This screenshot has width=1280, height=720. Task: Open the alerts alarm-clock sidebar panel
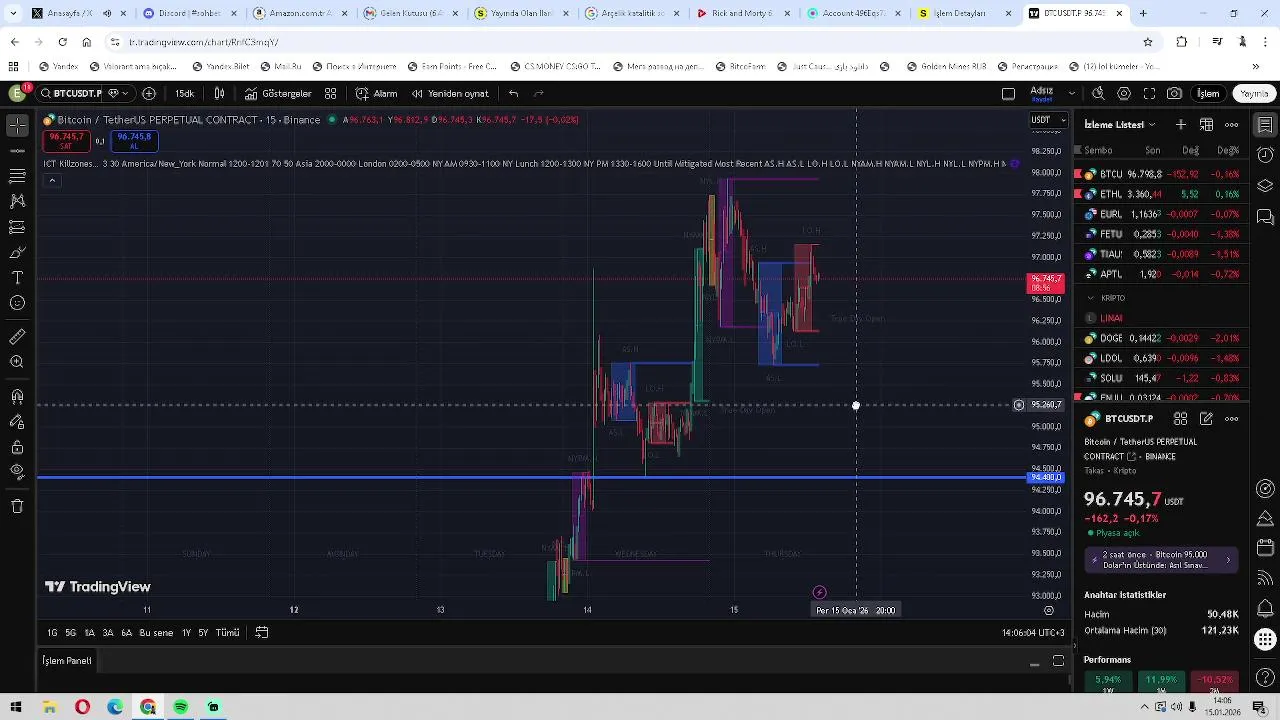click(1265, 155)
